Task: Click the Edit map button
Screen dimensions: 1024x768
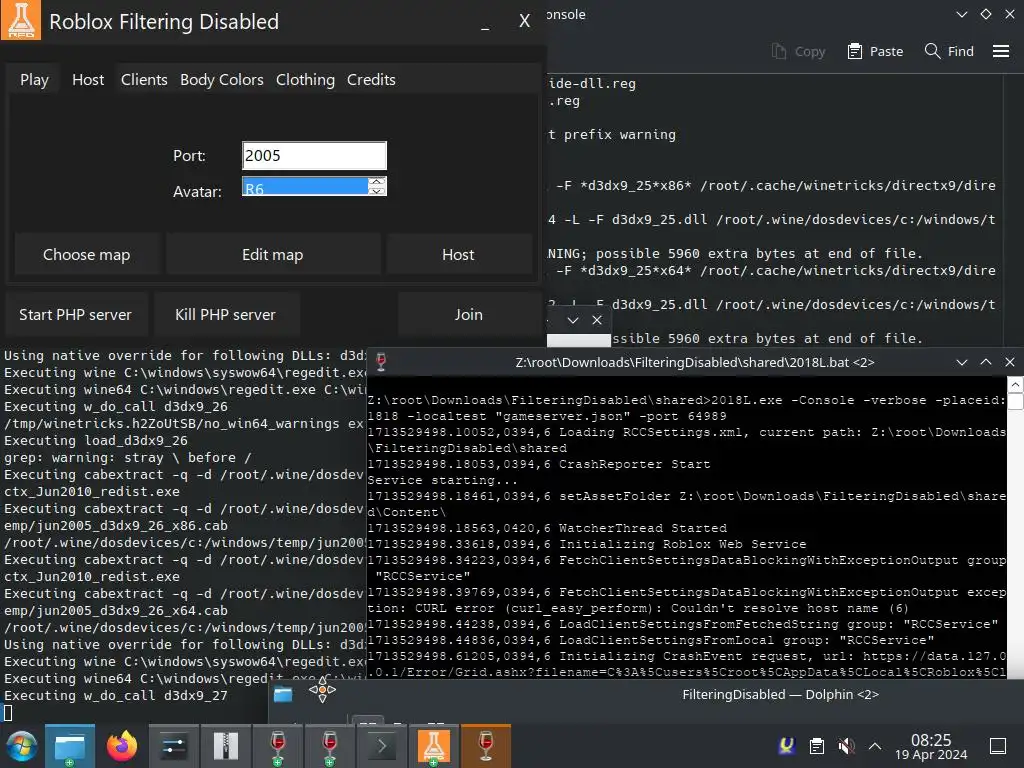Action: 272,255
